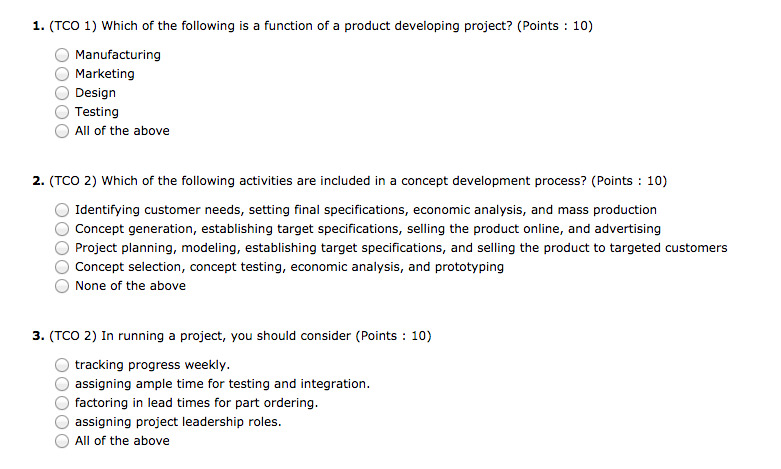The height and width of the screenshot is (469, 781).
Task: Select assigning project leadership roles
Action: coord(62,422)
